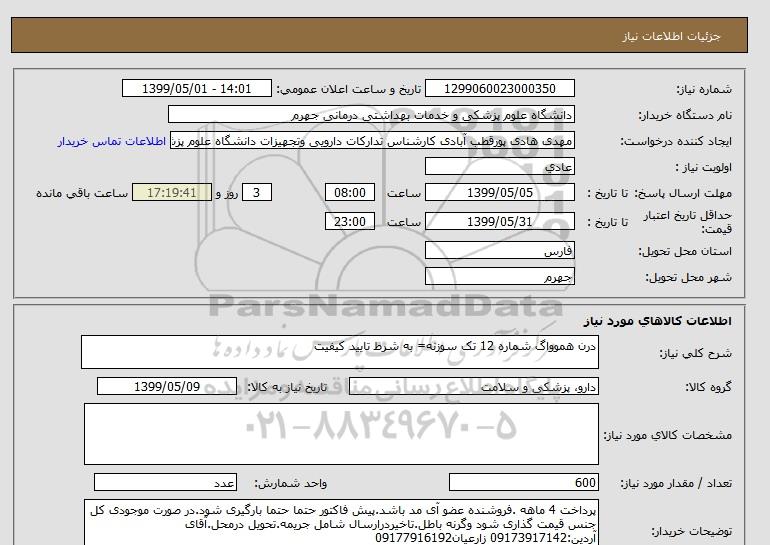Viewport: 770px width, 545px height.
Task: Click the جزئیات اطلاعات نیاز header title
Action: click(671, 36)
